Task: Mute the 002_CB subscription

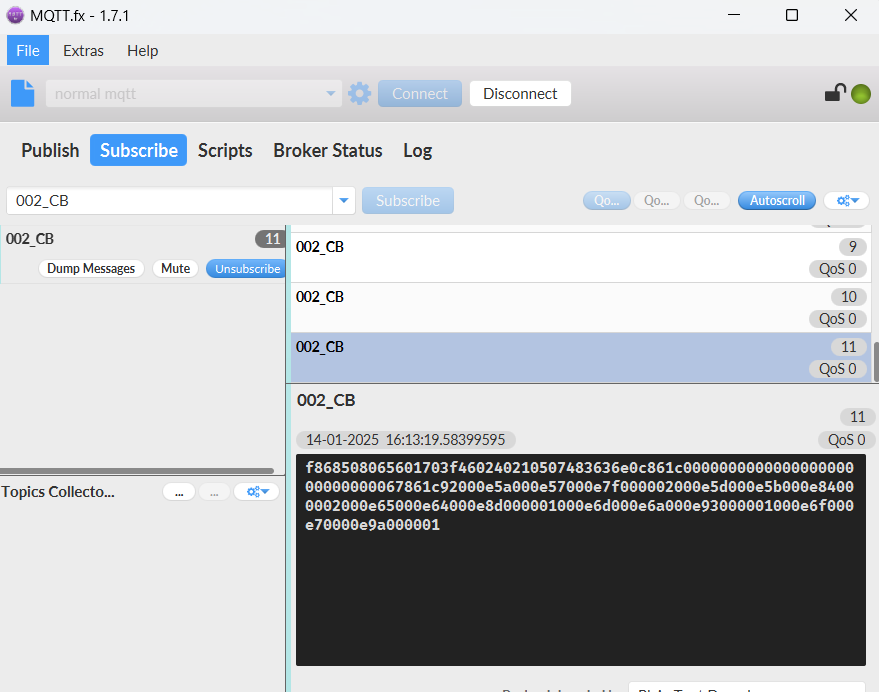Action: click(x=175, y=269)
